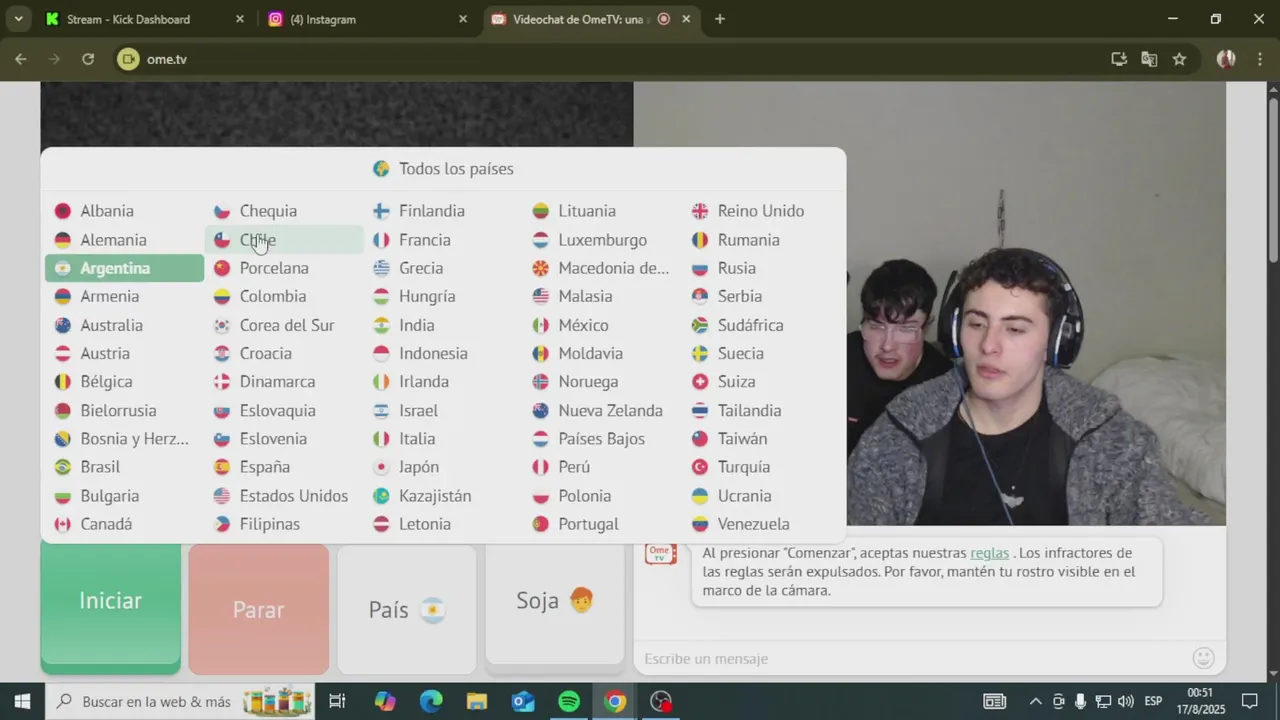Close the Instagram tab

coord(463,19)
